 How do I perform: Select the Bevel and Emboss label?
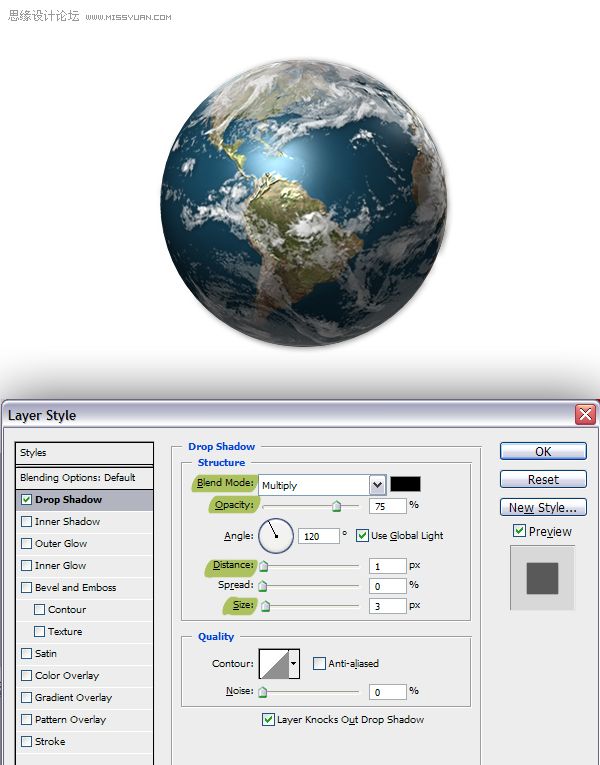click(x=76, y=587)
